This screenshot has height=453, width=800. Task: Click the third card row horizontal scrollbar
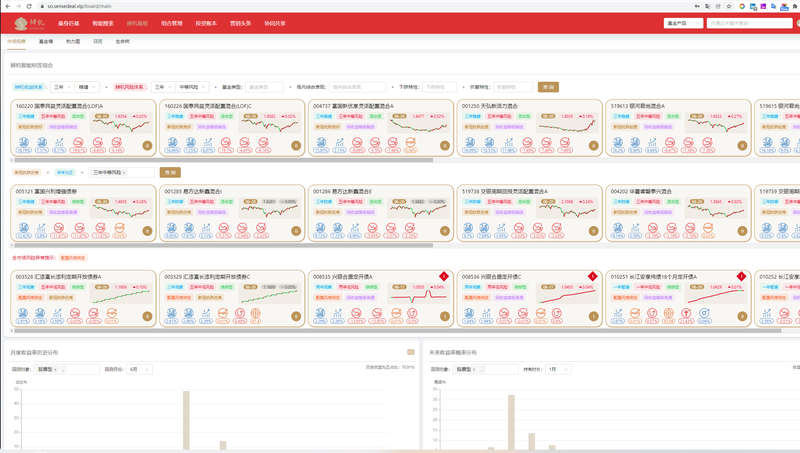(x=398, y=331)
